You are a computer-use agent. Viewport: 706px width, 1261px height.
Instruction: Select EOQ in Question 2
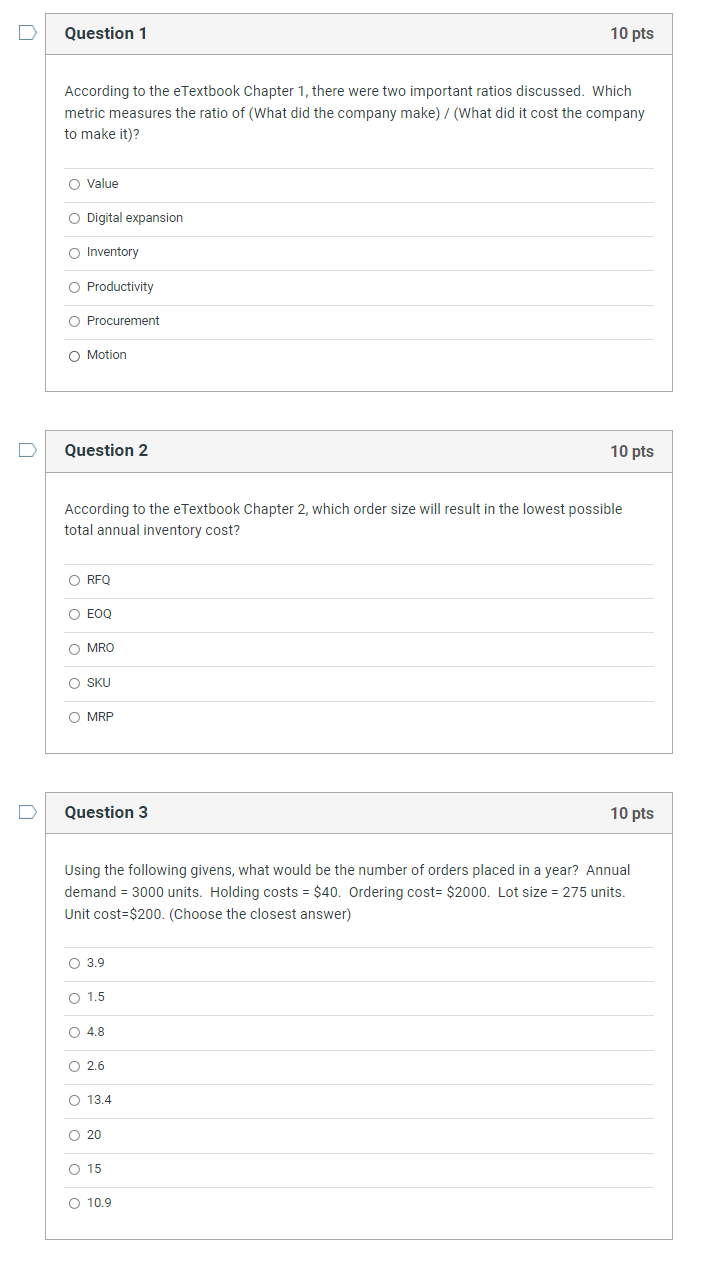pos(74,614)
